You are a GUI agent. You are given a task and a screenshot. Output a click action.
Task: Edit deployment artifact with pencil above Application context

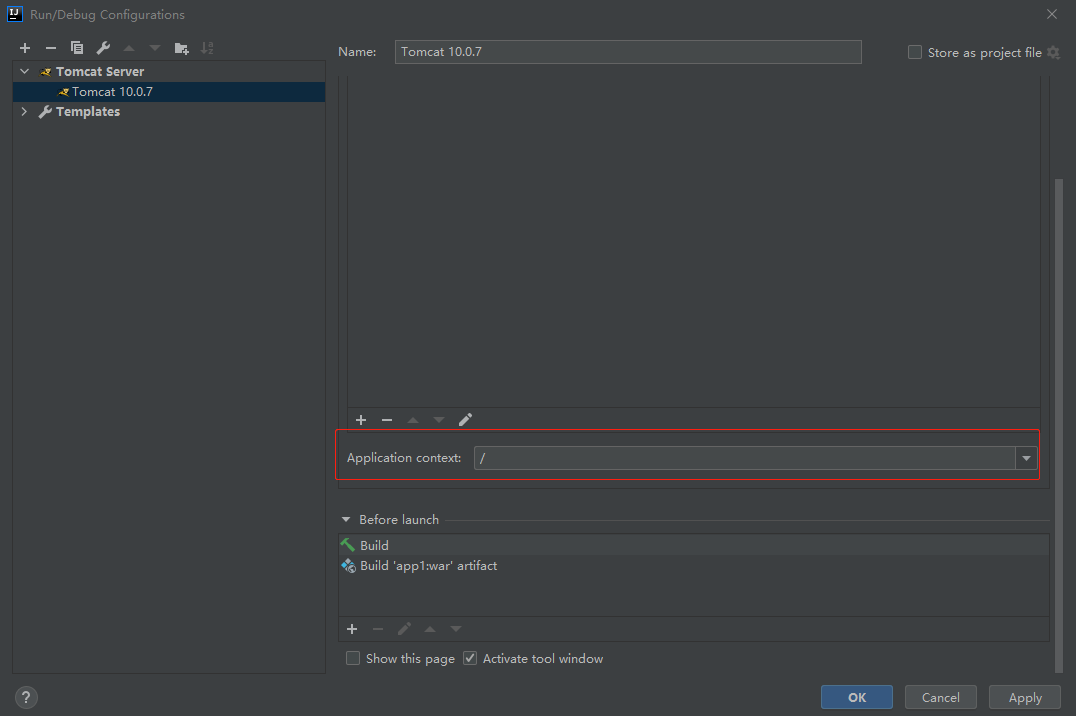click(465, 419)
